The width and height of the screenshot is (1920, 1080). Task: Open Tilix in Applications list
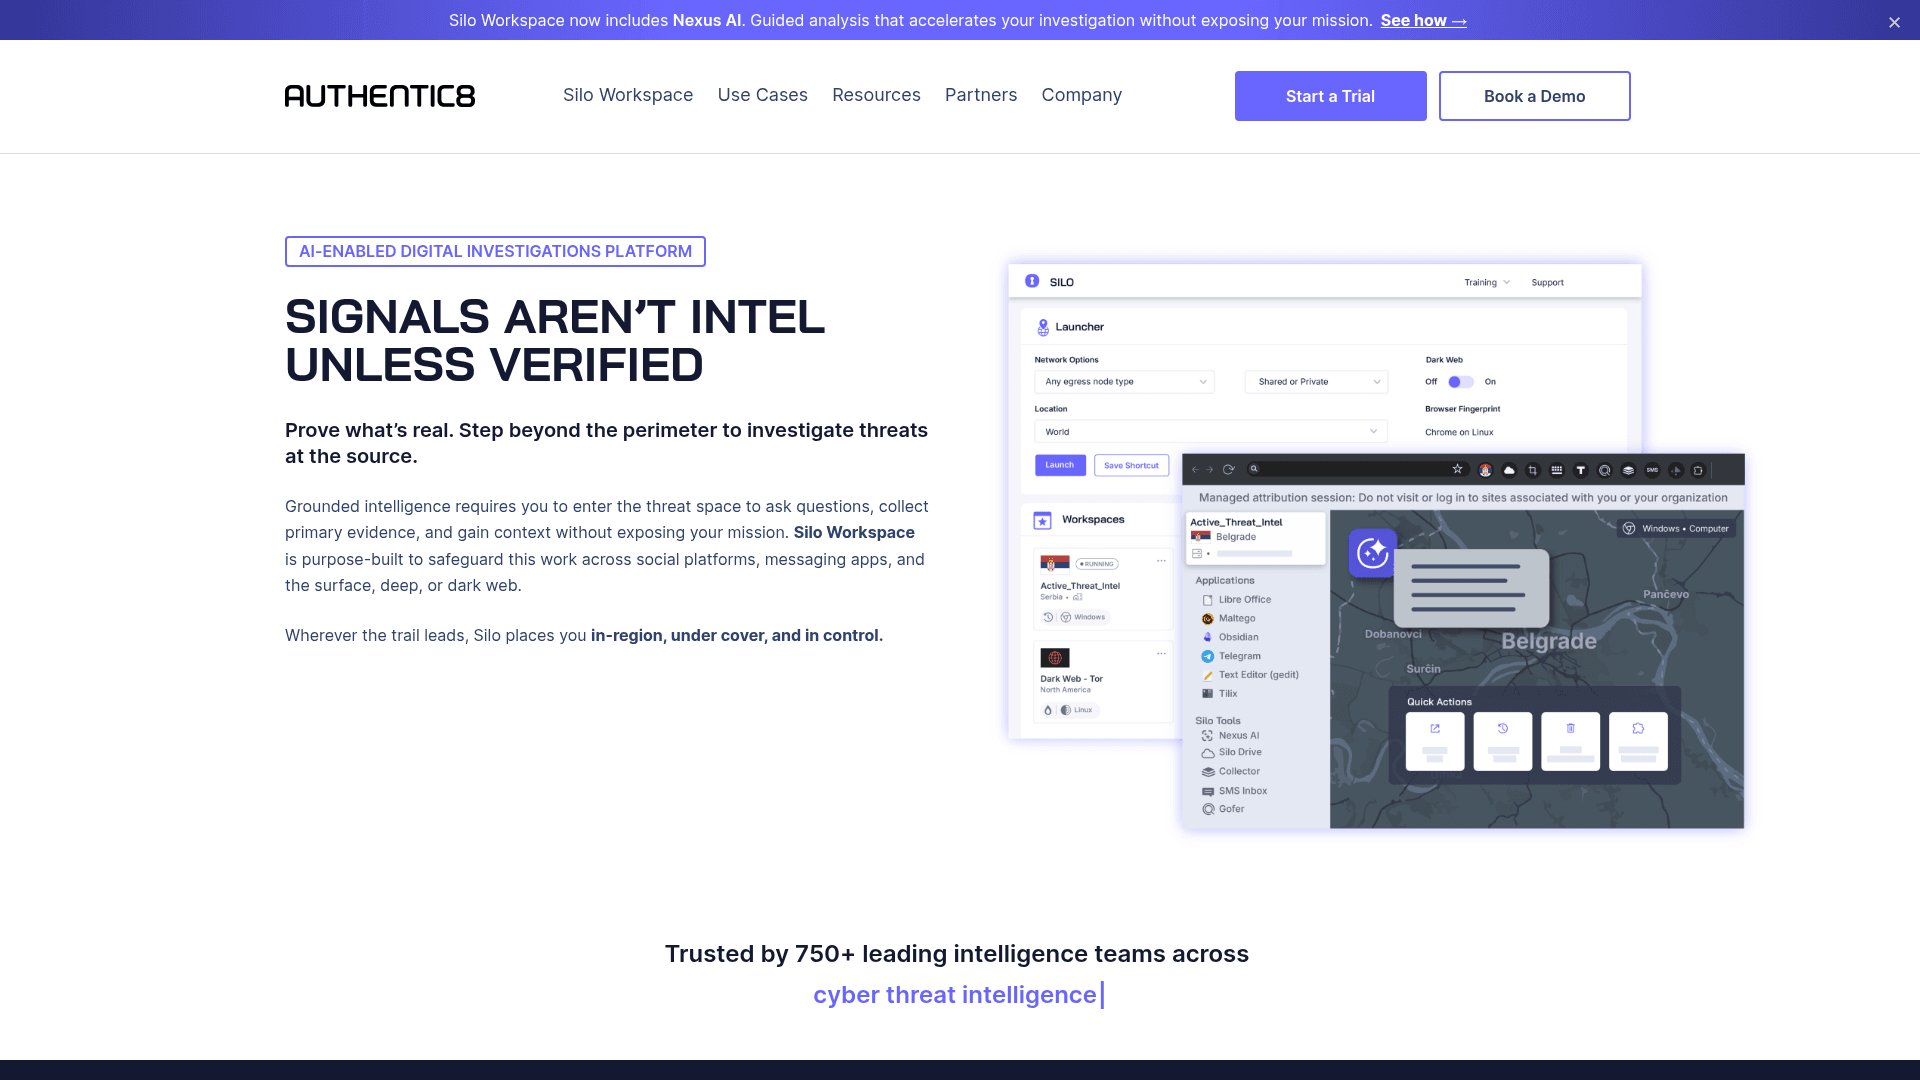coord(1219,694)
